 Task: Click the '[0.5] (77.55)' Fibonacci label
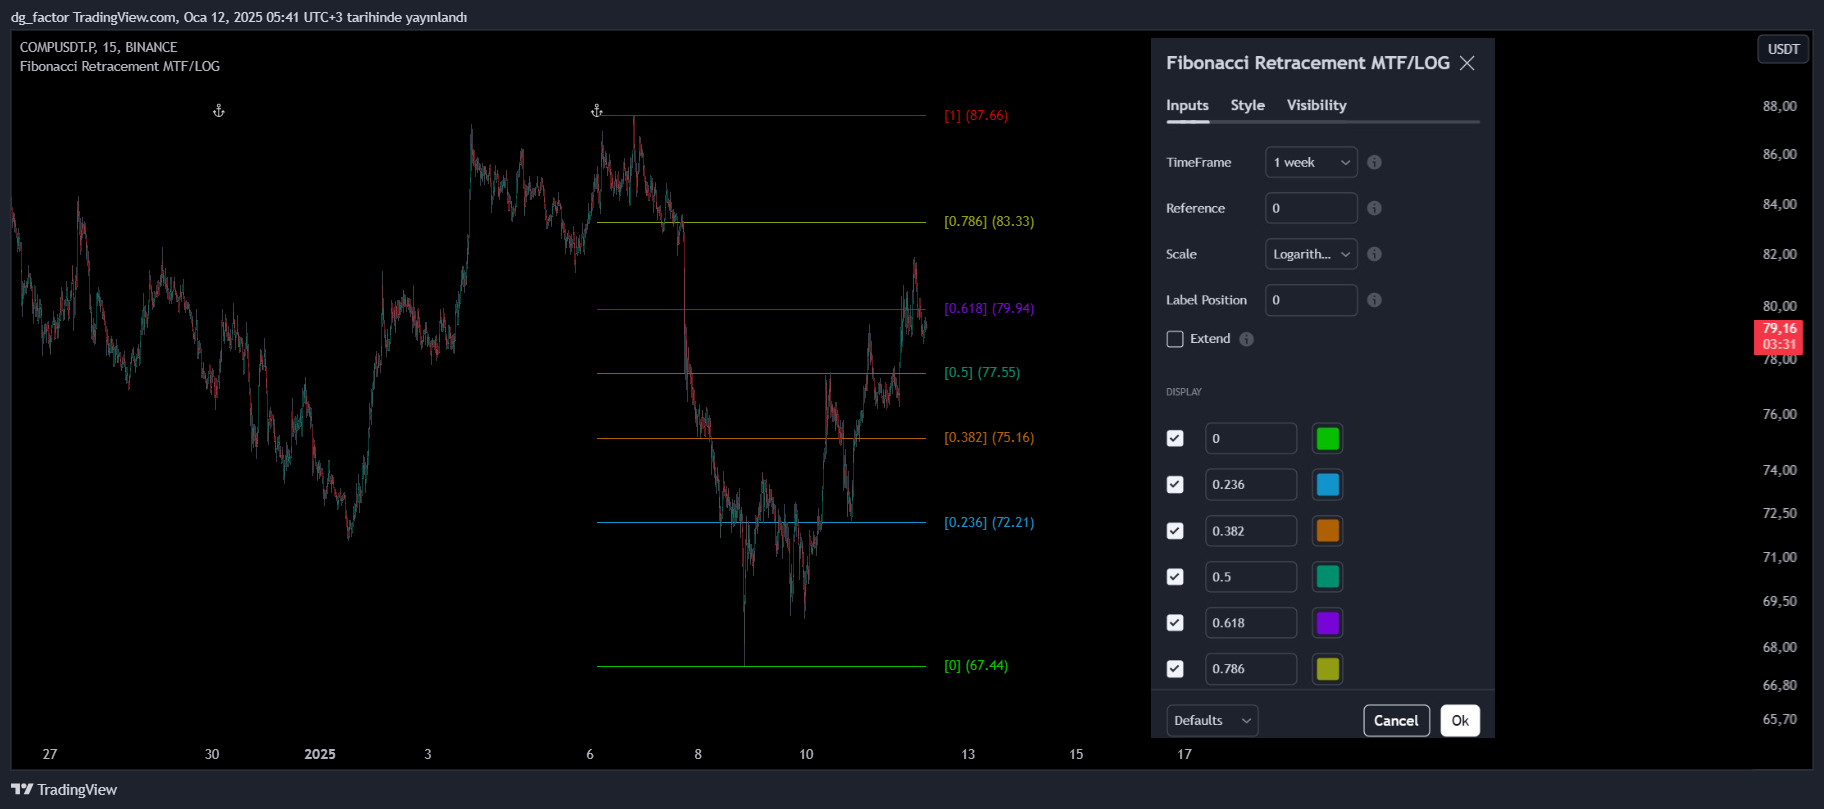tap(982, 372)
